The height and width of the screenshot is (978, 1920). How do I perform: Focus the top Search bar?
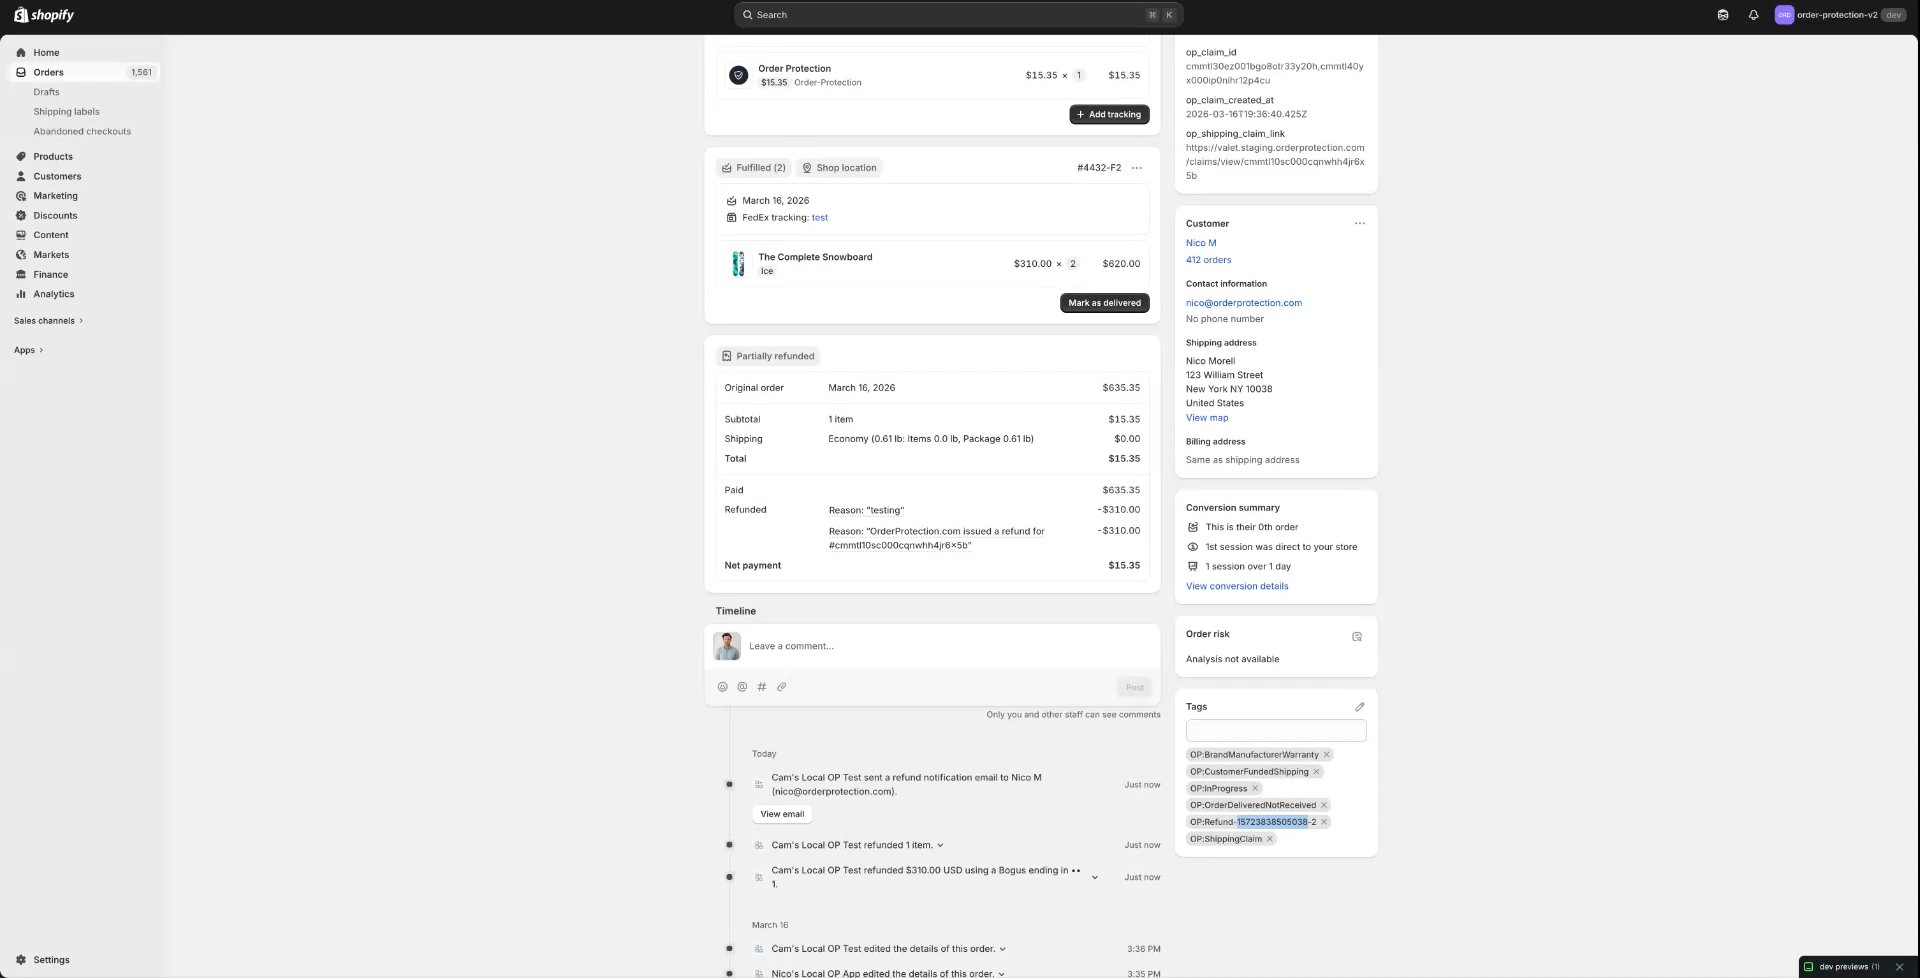[958, 15]
